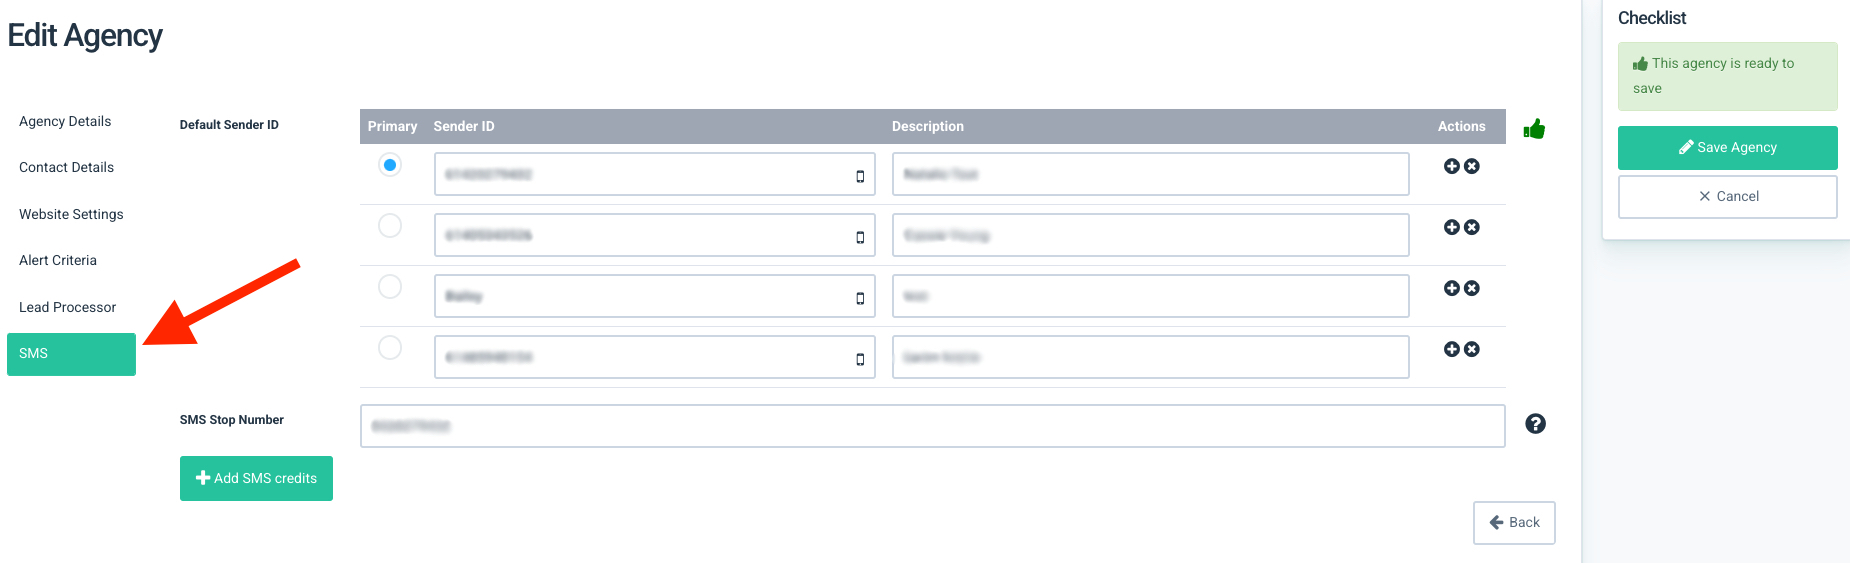
Task: Remove the third sender ID row
Action: tap(1472, 288)
